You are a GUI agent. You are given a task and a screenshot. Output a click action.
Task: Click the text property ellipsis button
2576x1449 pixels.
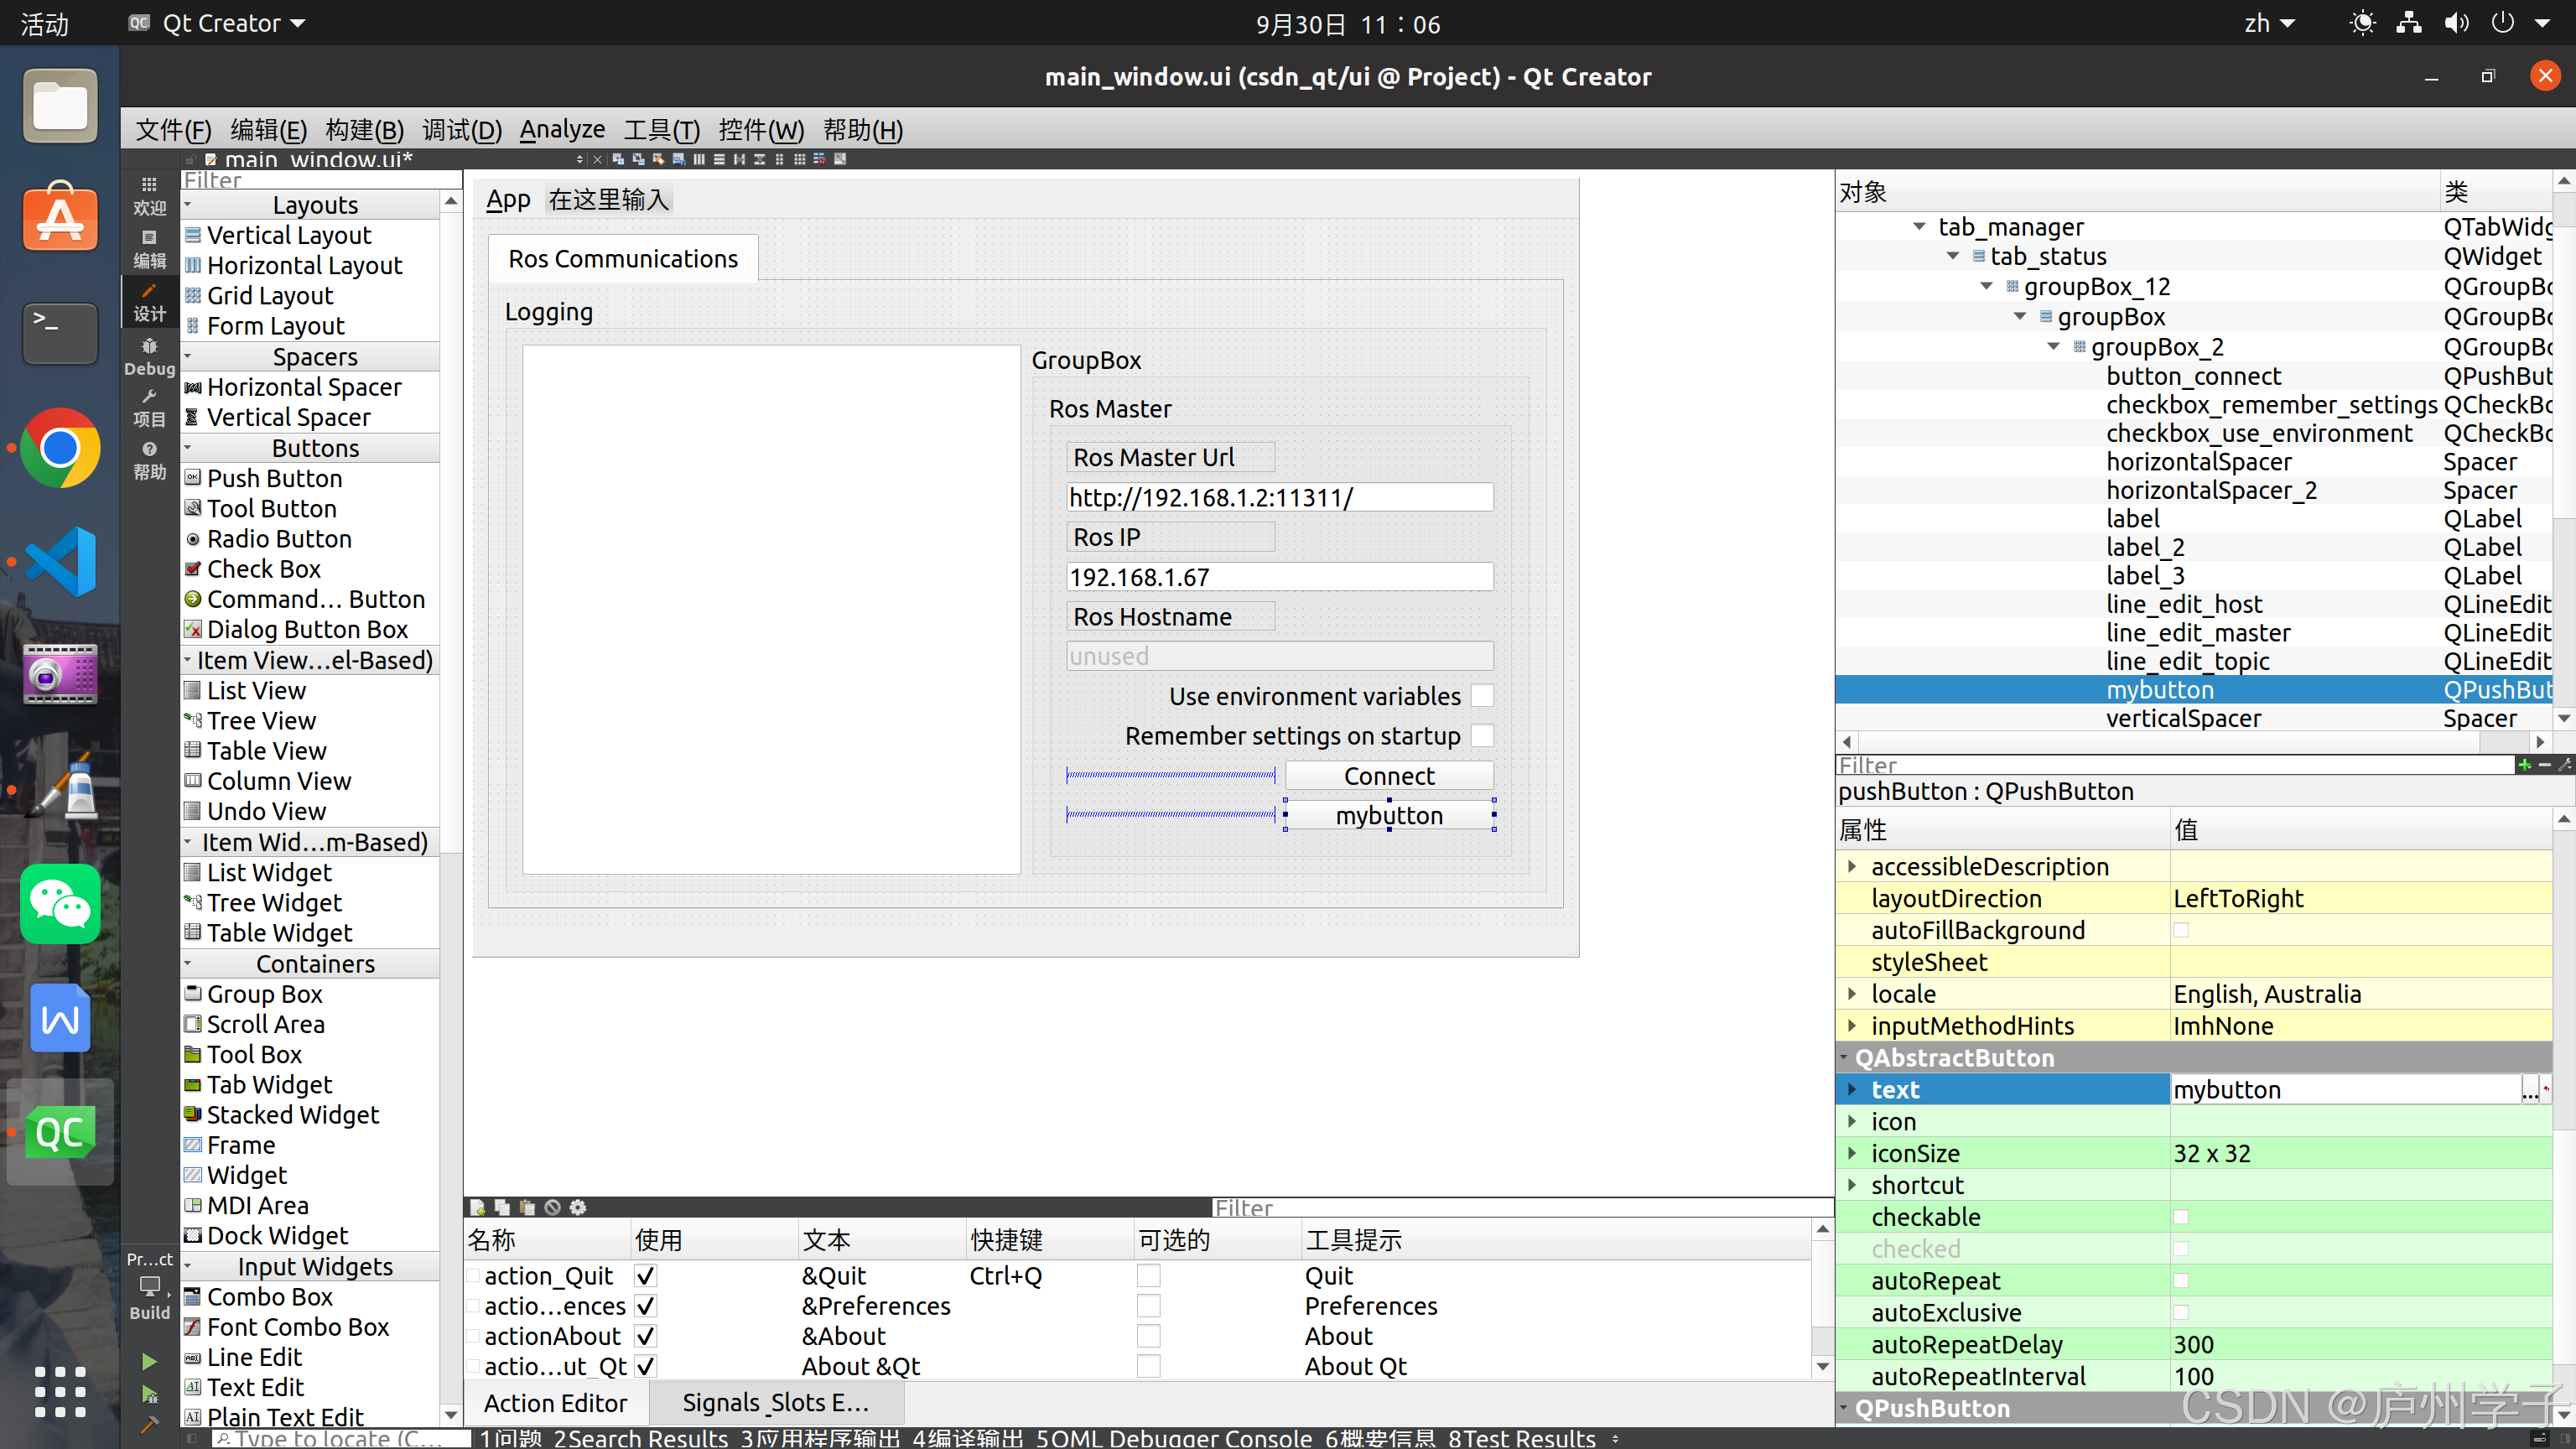point(2529,1090)
